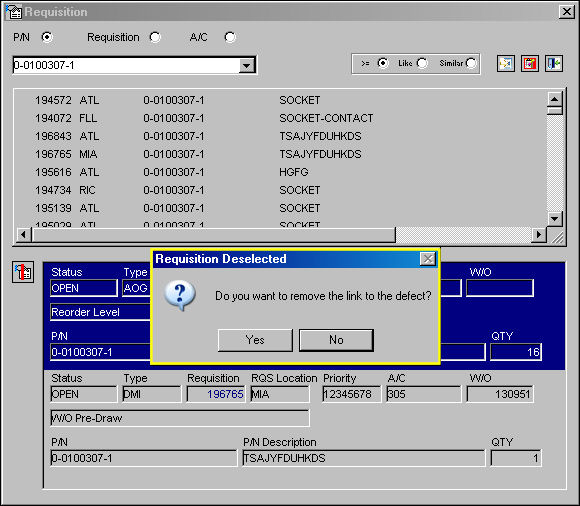Click the list's vertical scrollbar up arrow
The height and width of the screenshot is (506, 580).
click(x=554, y=99)
